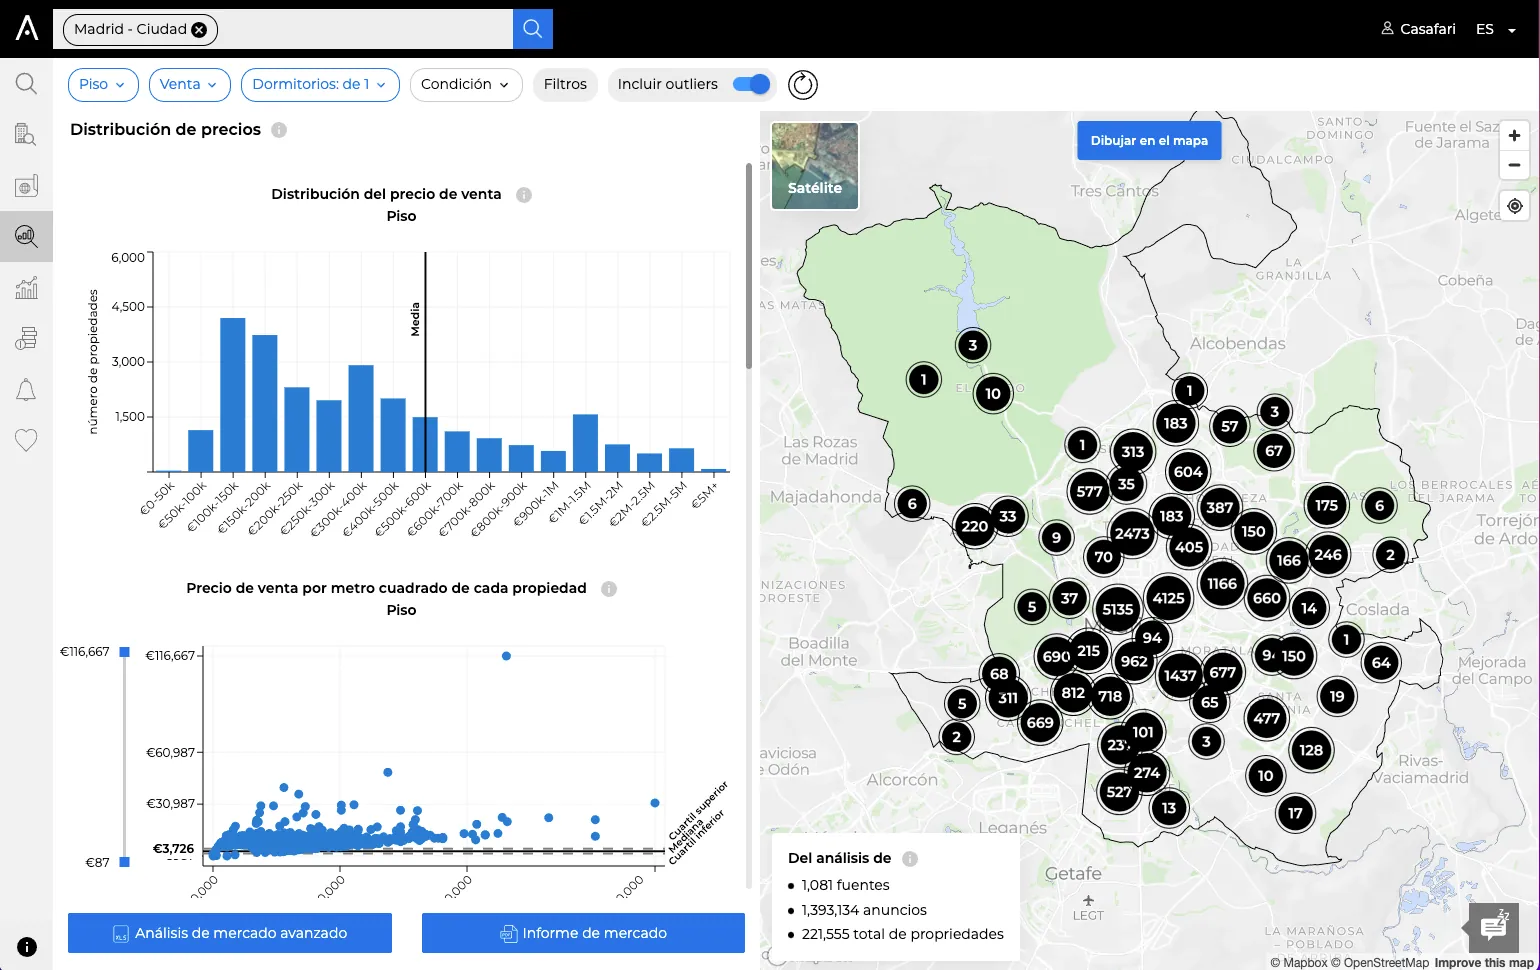Click the 2473 map cluster

[1132, 534]
